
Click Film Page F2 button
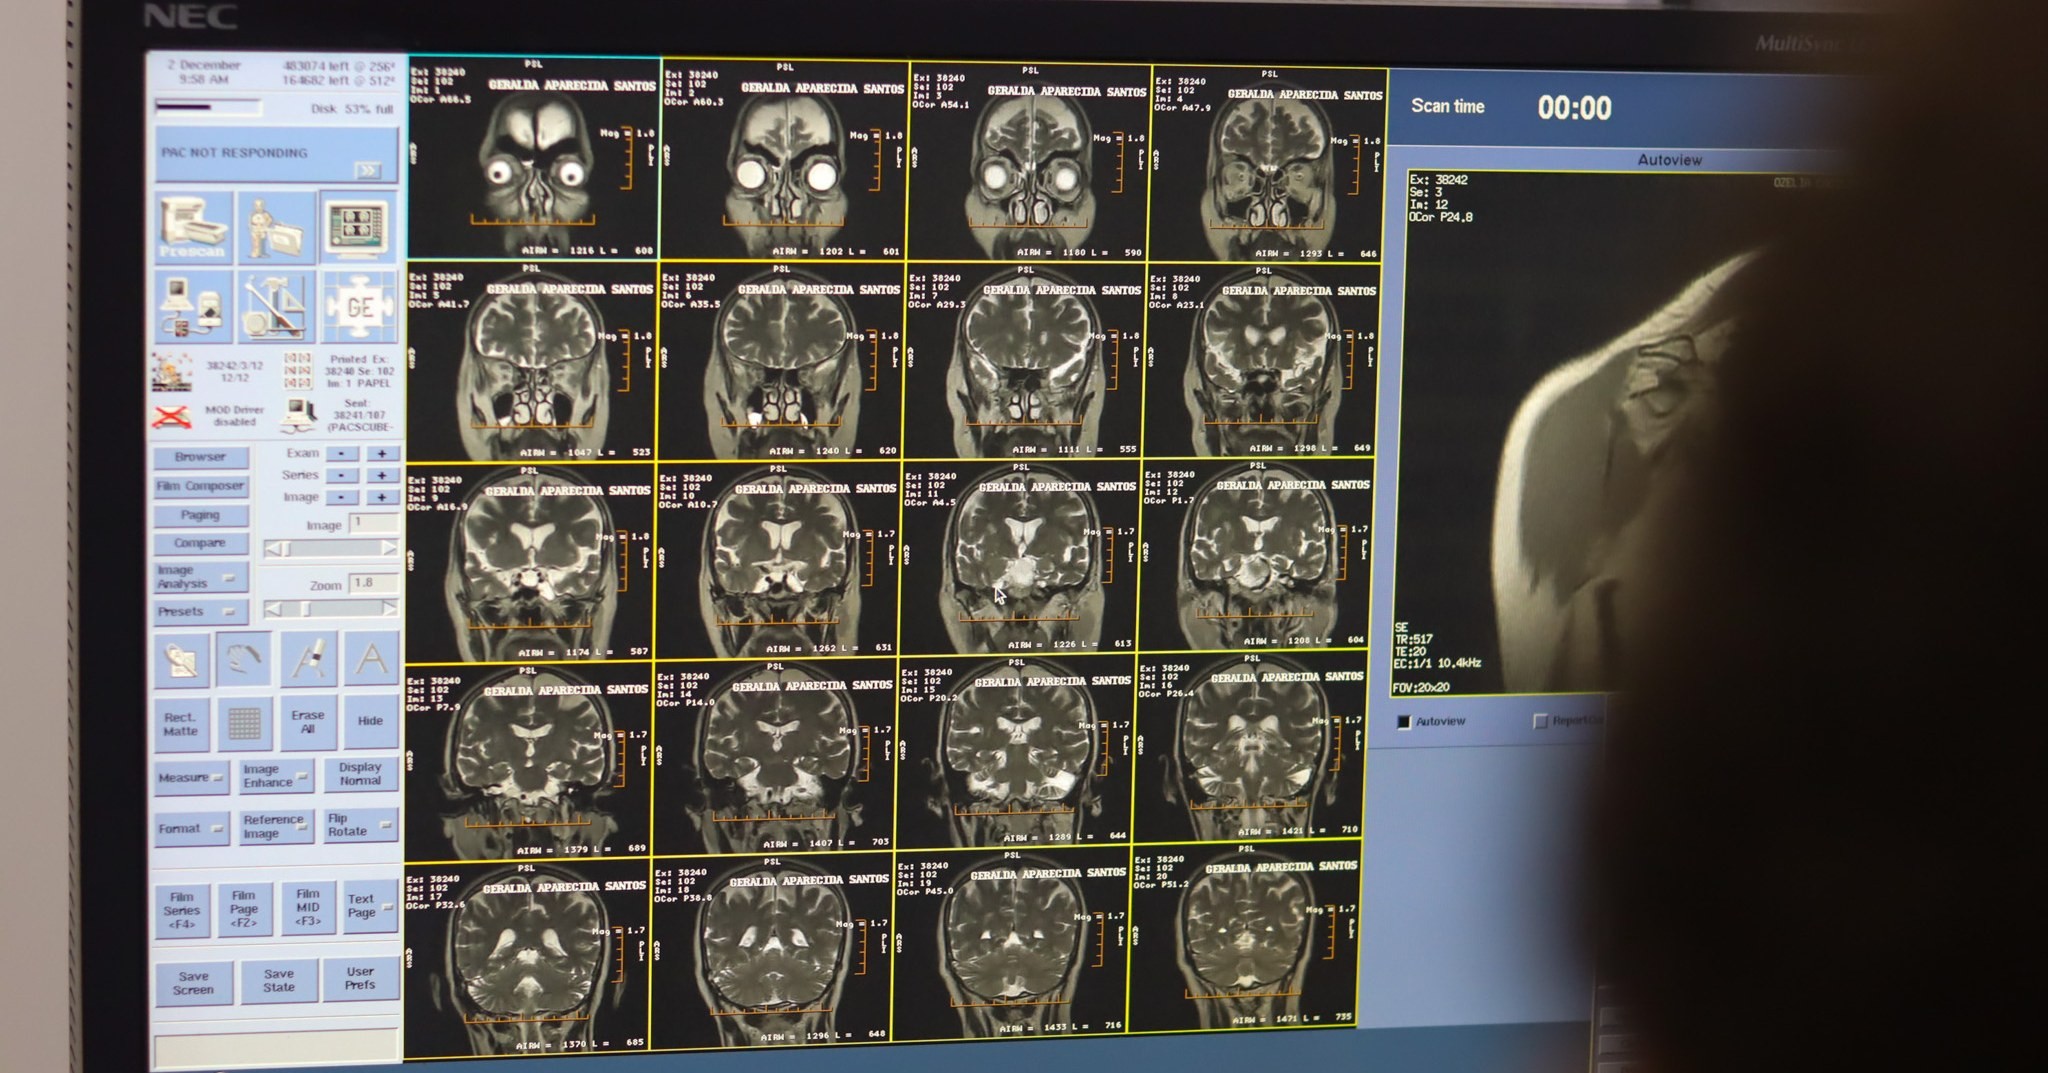click(x=244, y=909)
